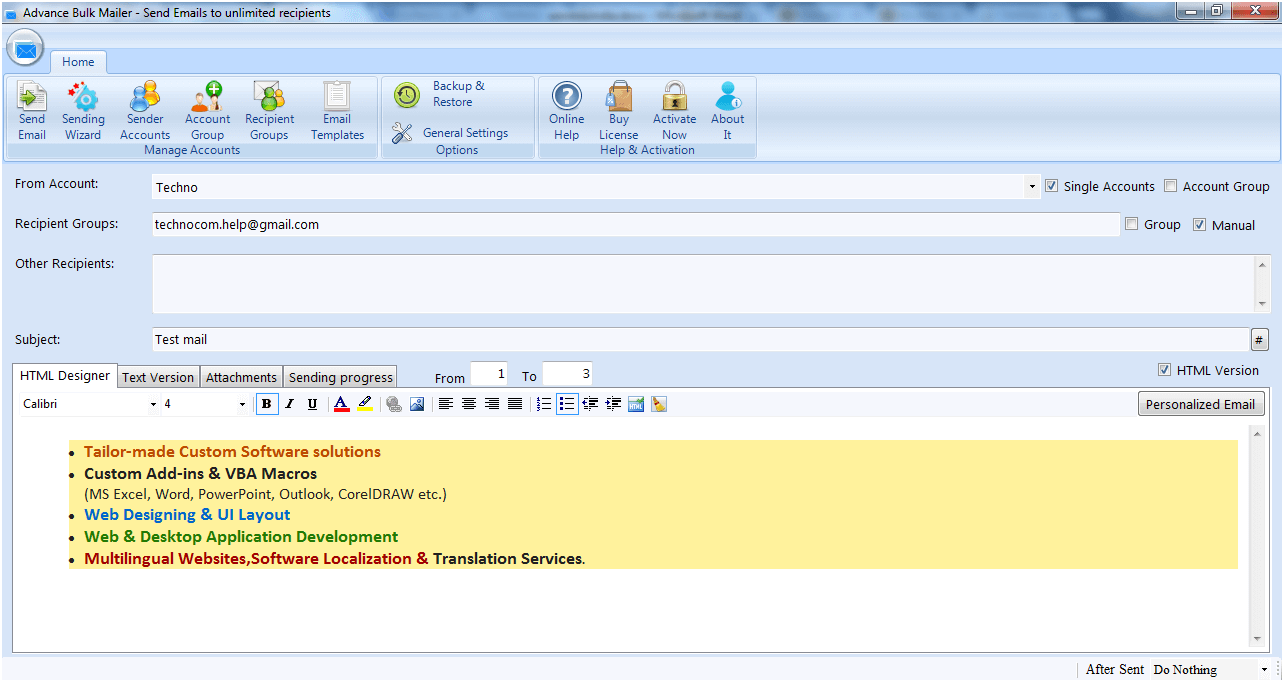Click the # button beside Subject
Screen dimensions: 1284x680
pyautogui.click(x=1259, y=340)
